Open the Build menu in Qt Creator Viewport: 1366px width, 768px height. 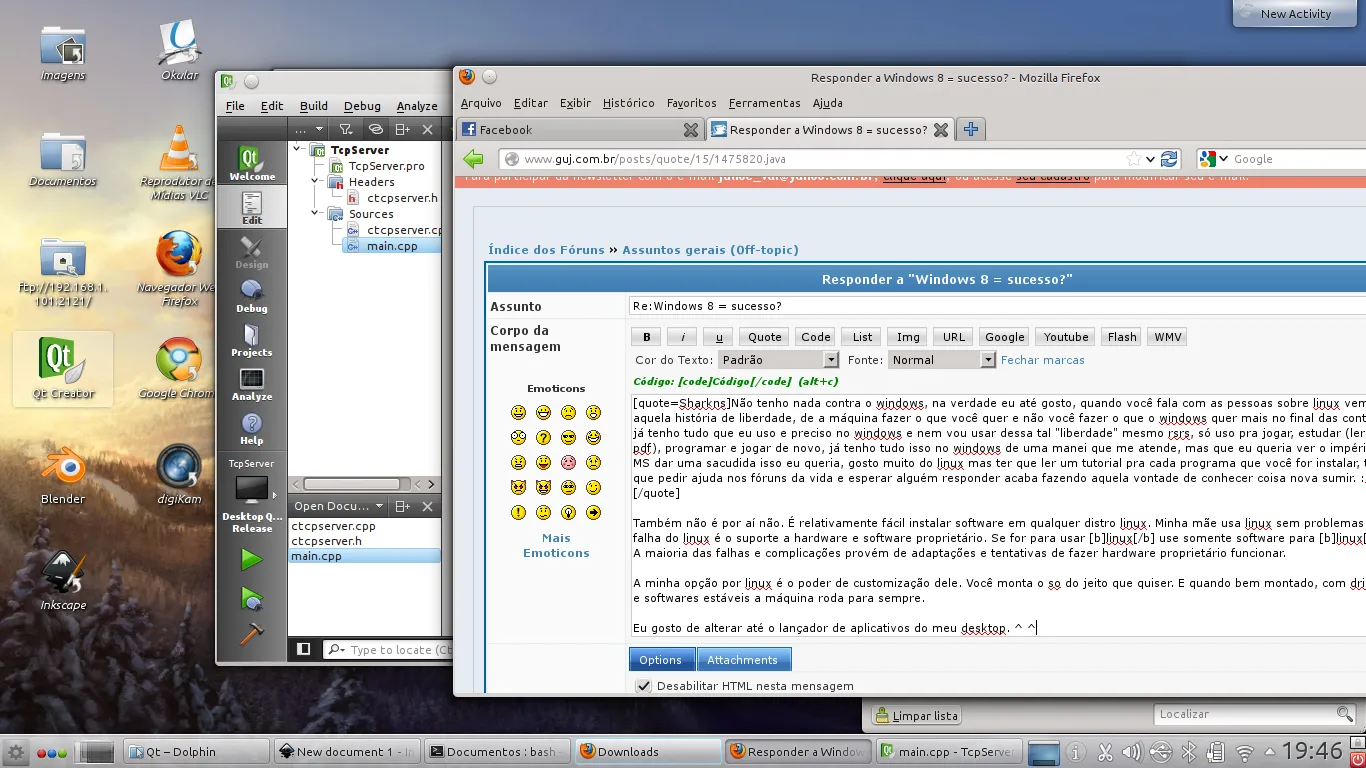314,106
